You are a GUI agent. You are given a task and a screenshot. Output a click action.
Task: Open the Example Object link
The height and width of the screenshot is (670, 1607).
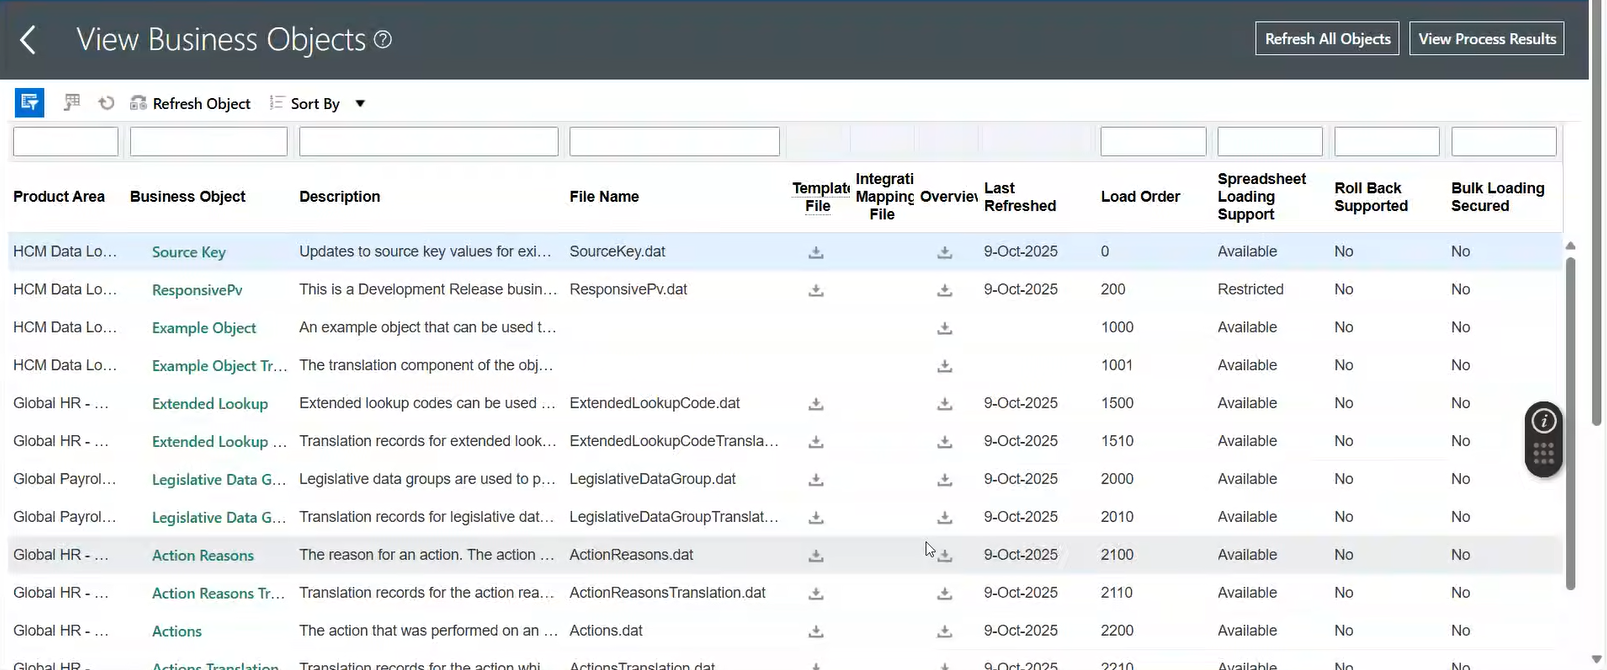(x=204, y=328)
